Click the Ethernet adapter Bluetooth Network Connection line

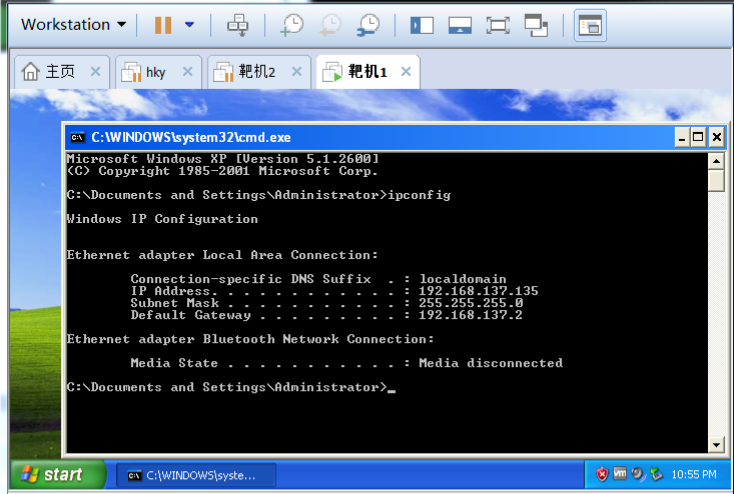250,339
